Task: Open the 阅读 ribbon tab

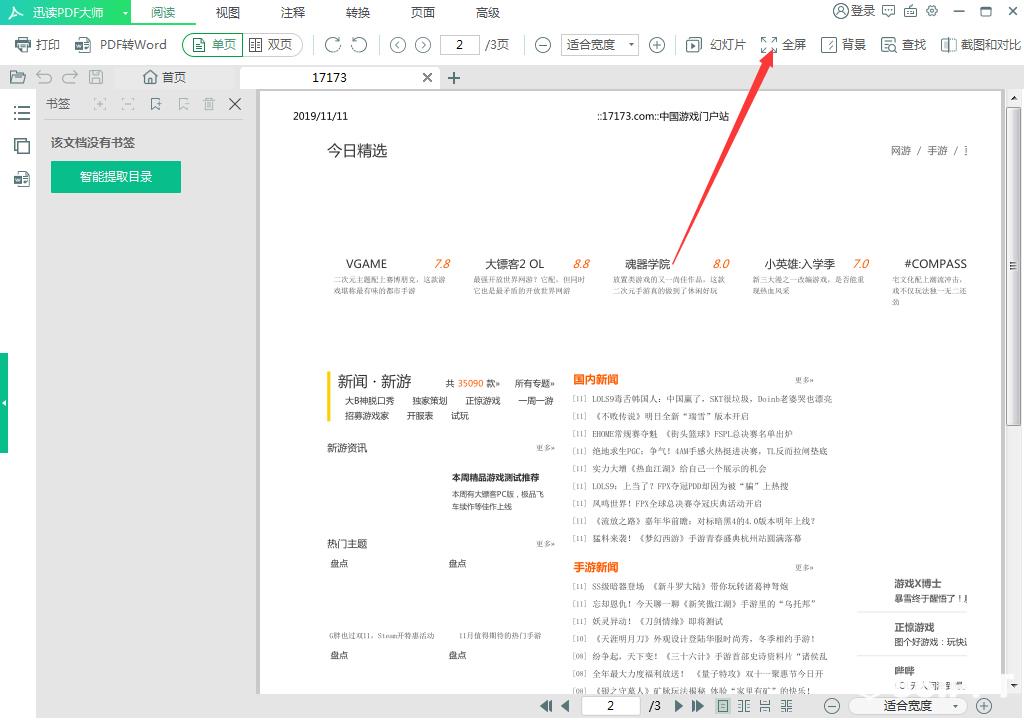Action: (163, 12)
